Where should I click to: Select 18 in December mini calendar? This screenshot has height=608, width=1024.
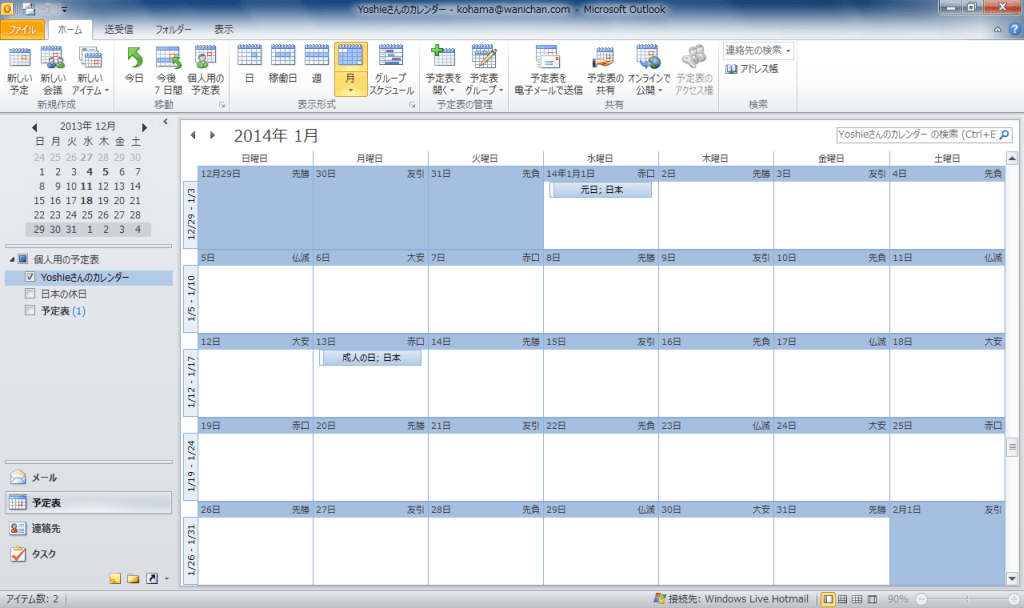click(86, 200)
